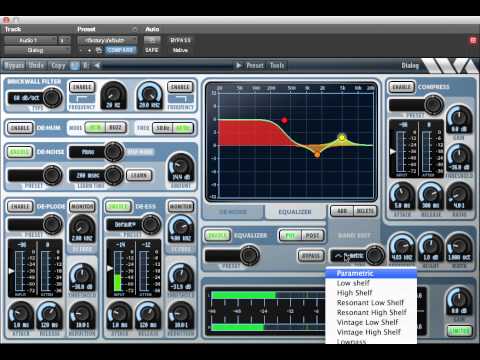Image resolution: width=480 pixels, height=360 pixels.
Task: Enable the brickwall lowpass filter
Action: point(180,87)
